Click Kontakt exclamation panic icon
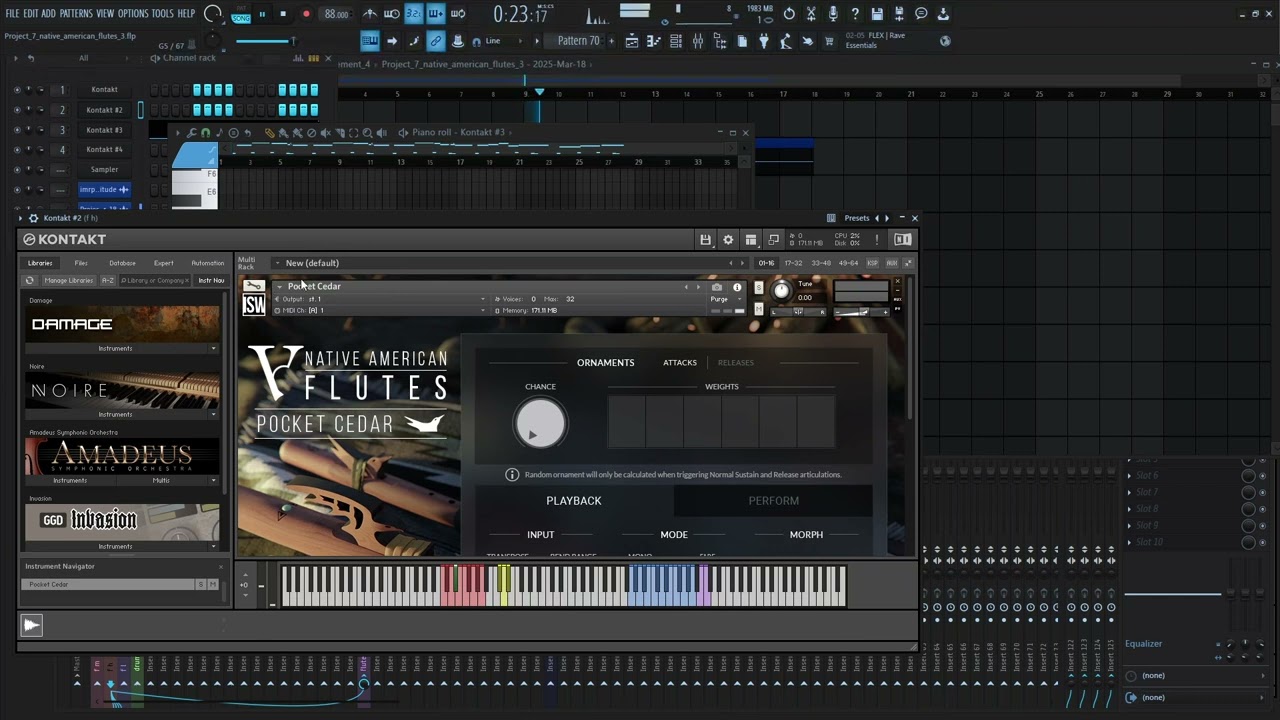 pos(877,240)
